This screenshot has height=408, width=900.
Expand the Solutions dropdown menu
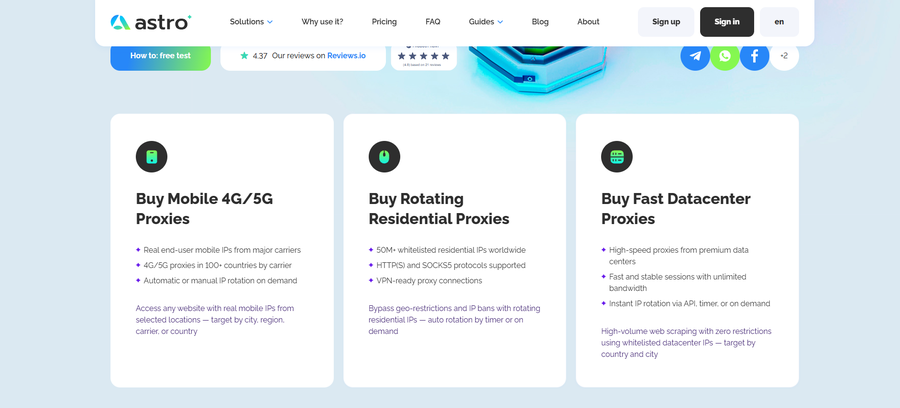coord(251,22)
